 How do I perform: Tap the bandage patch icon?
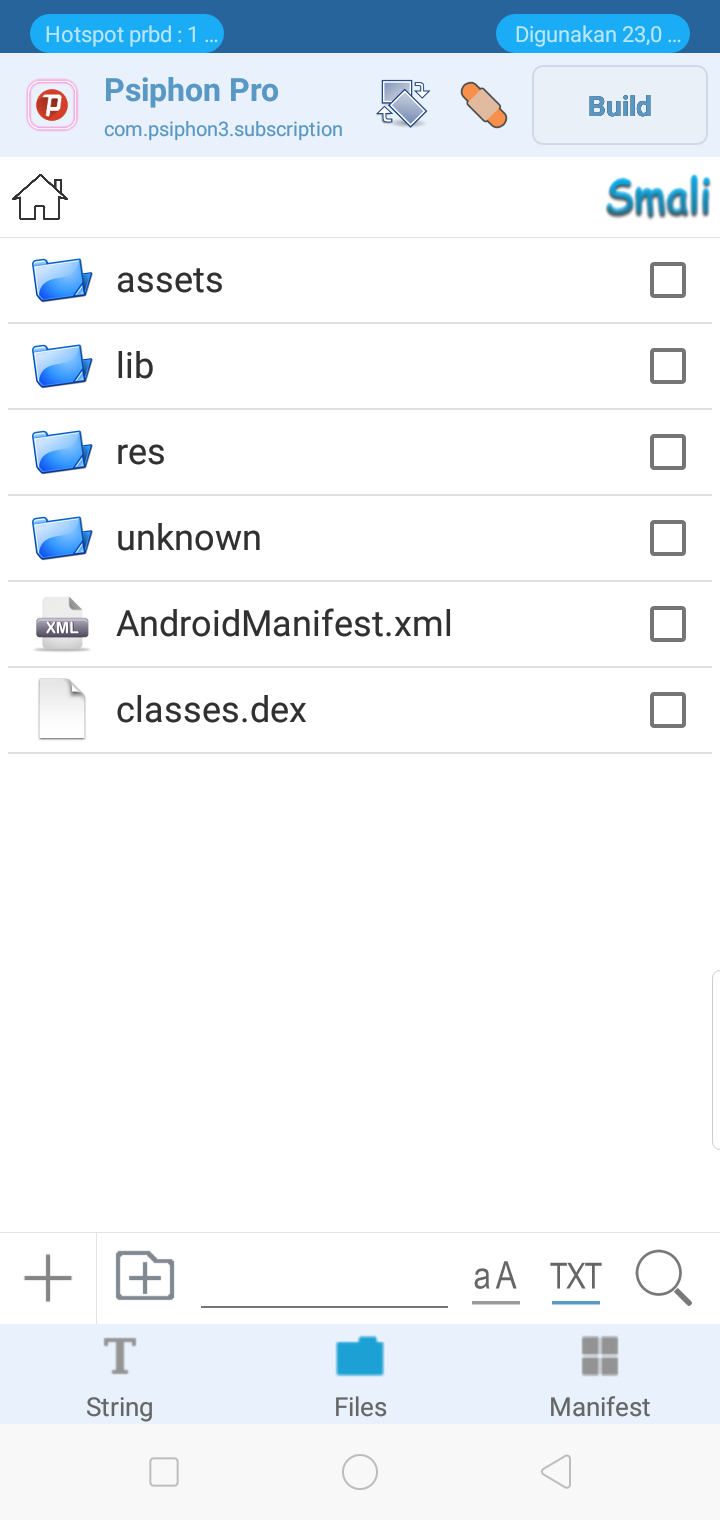click(484, 105)
